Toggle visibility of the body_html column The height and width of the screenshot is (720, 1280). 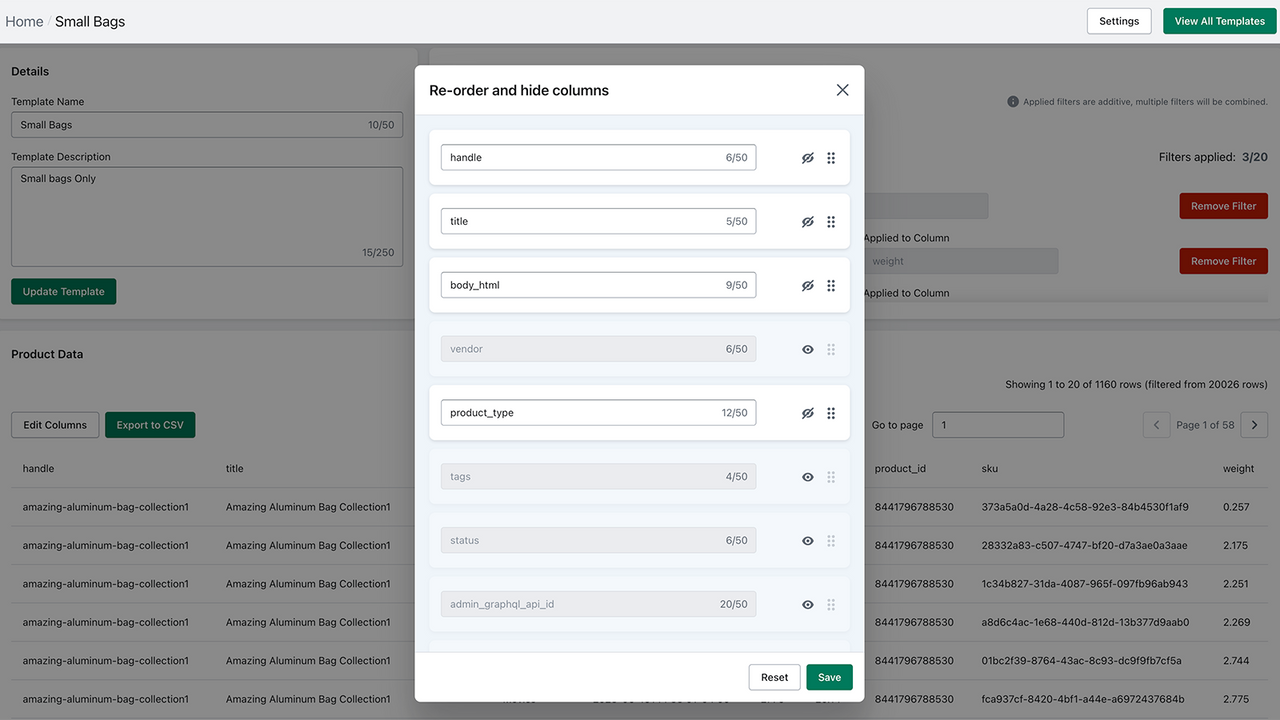pyautogui.click(x=808, y=286)
